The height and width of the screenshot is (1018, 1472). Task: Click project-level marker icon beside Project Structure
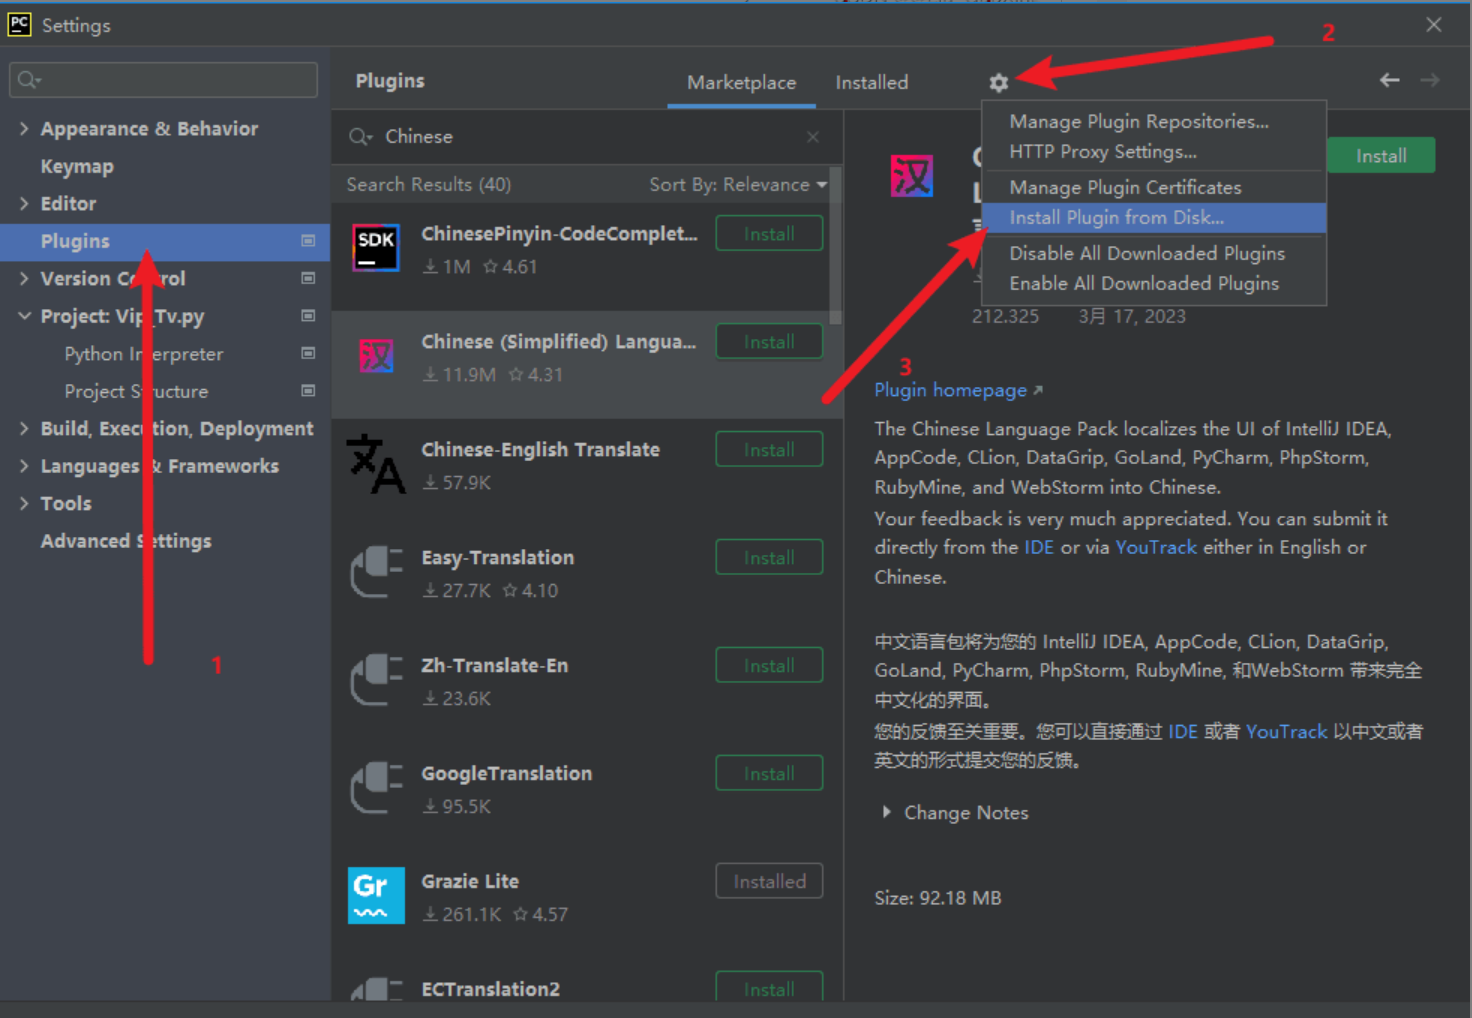click(308, 391)
